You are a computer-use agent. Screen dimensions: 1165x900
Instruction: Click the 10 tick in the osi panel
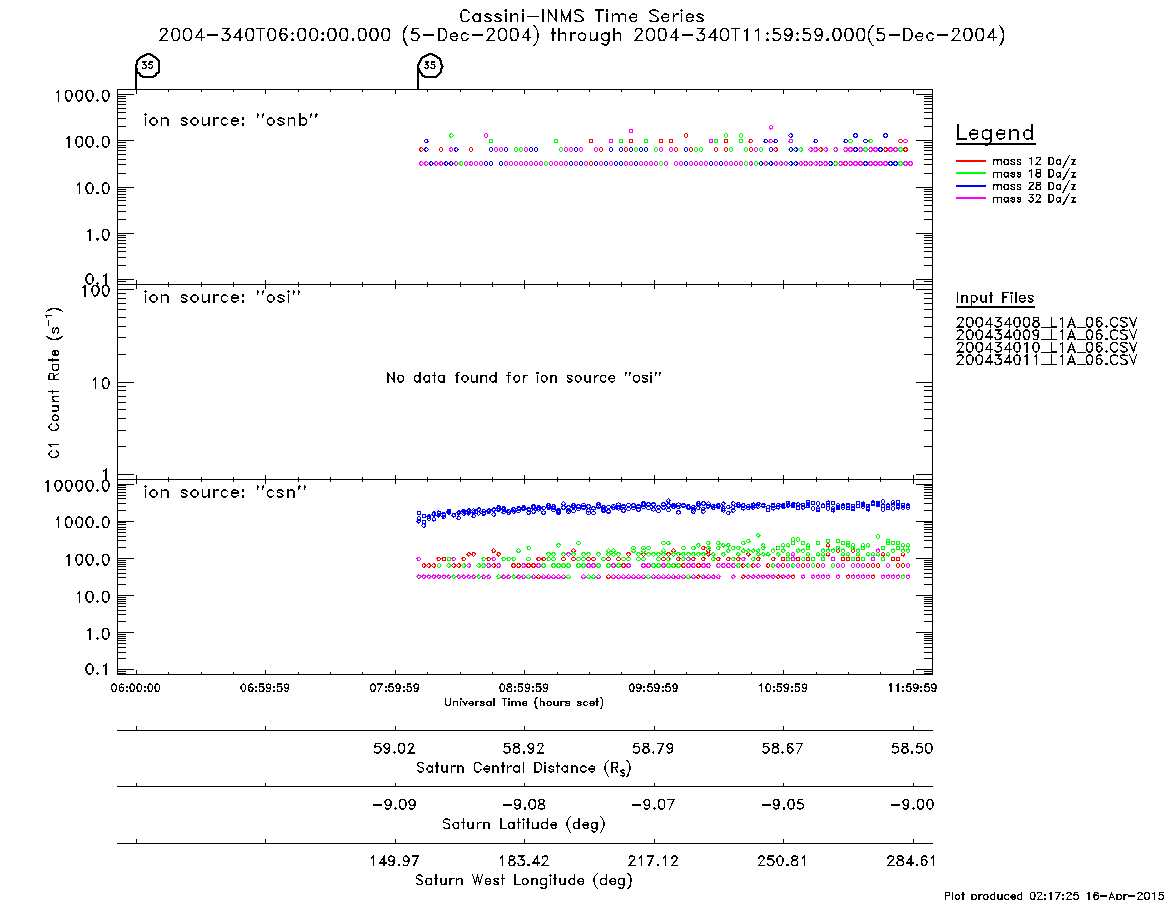(x=101, y=383)
